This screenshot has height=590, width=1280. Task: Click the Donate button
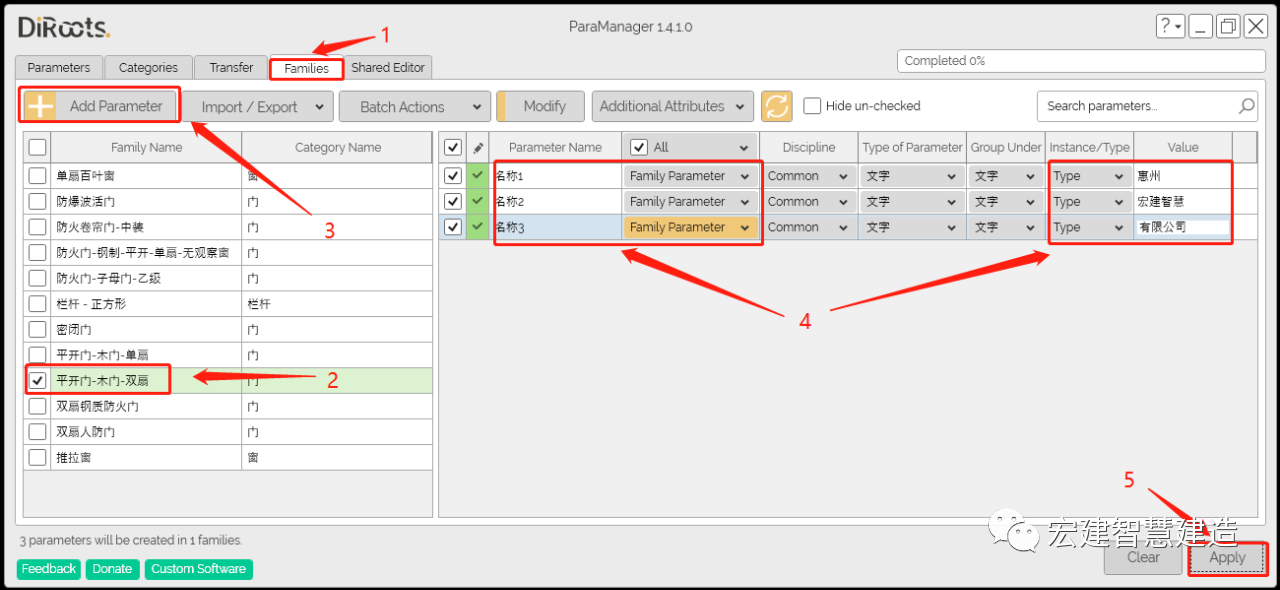point(112,569)
